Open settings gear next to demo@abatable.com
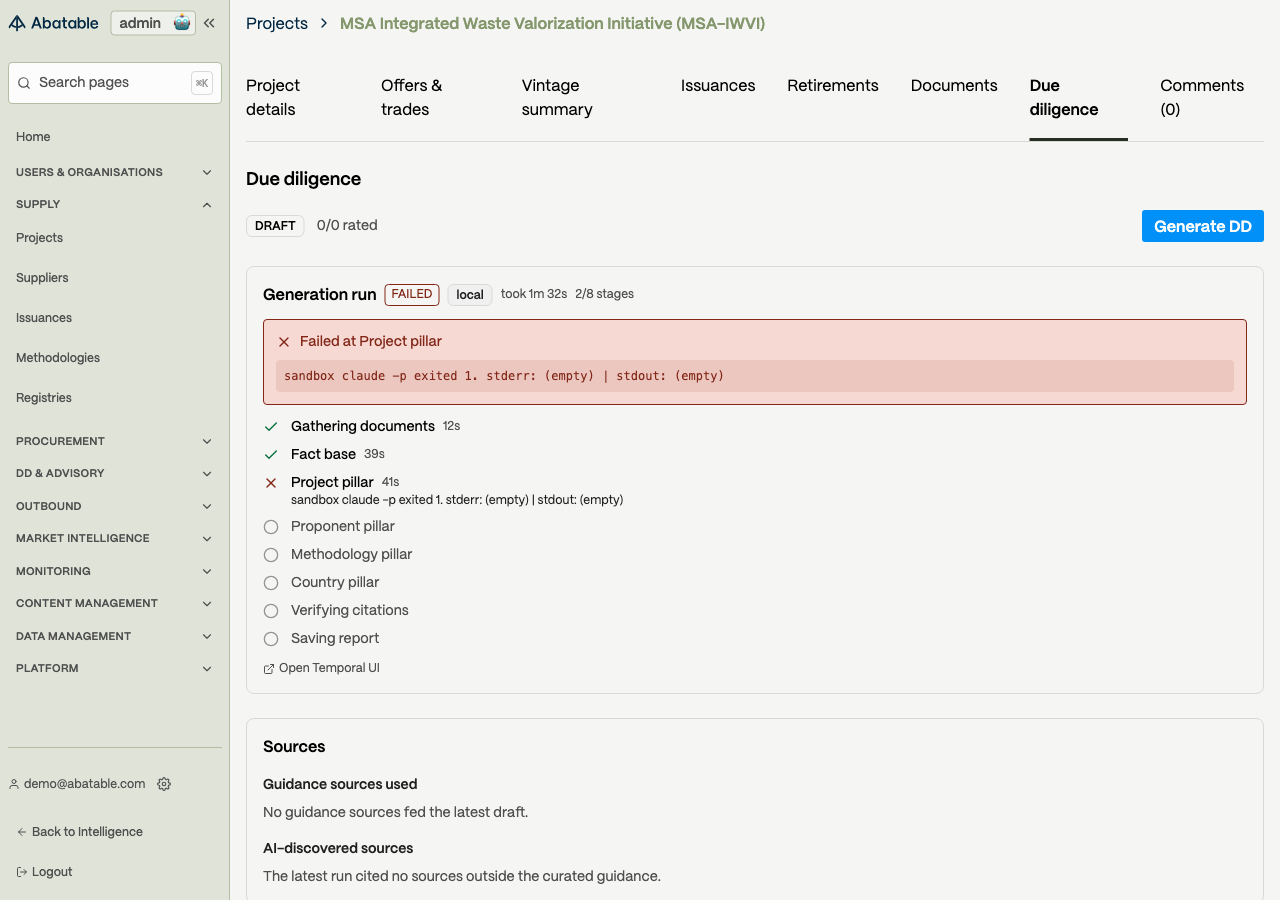 tap(164, 784)
